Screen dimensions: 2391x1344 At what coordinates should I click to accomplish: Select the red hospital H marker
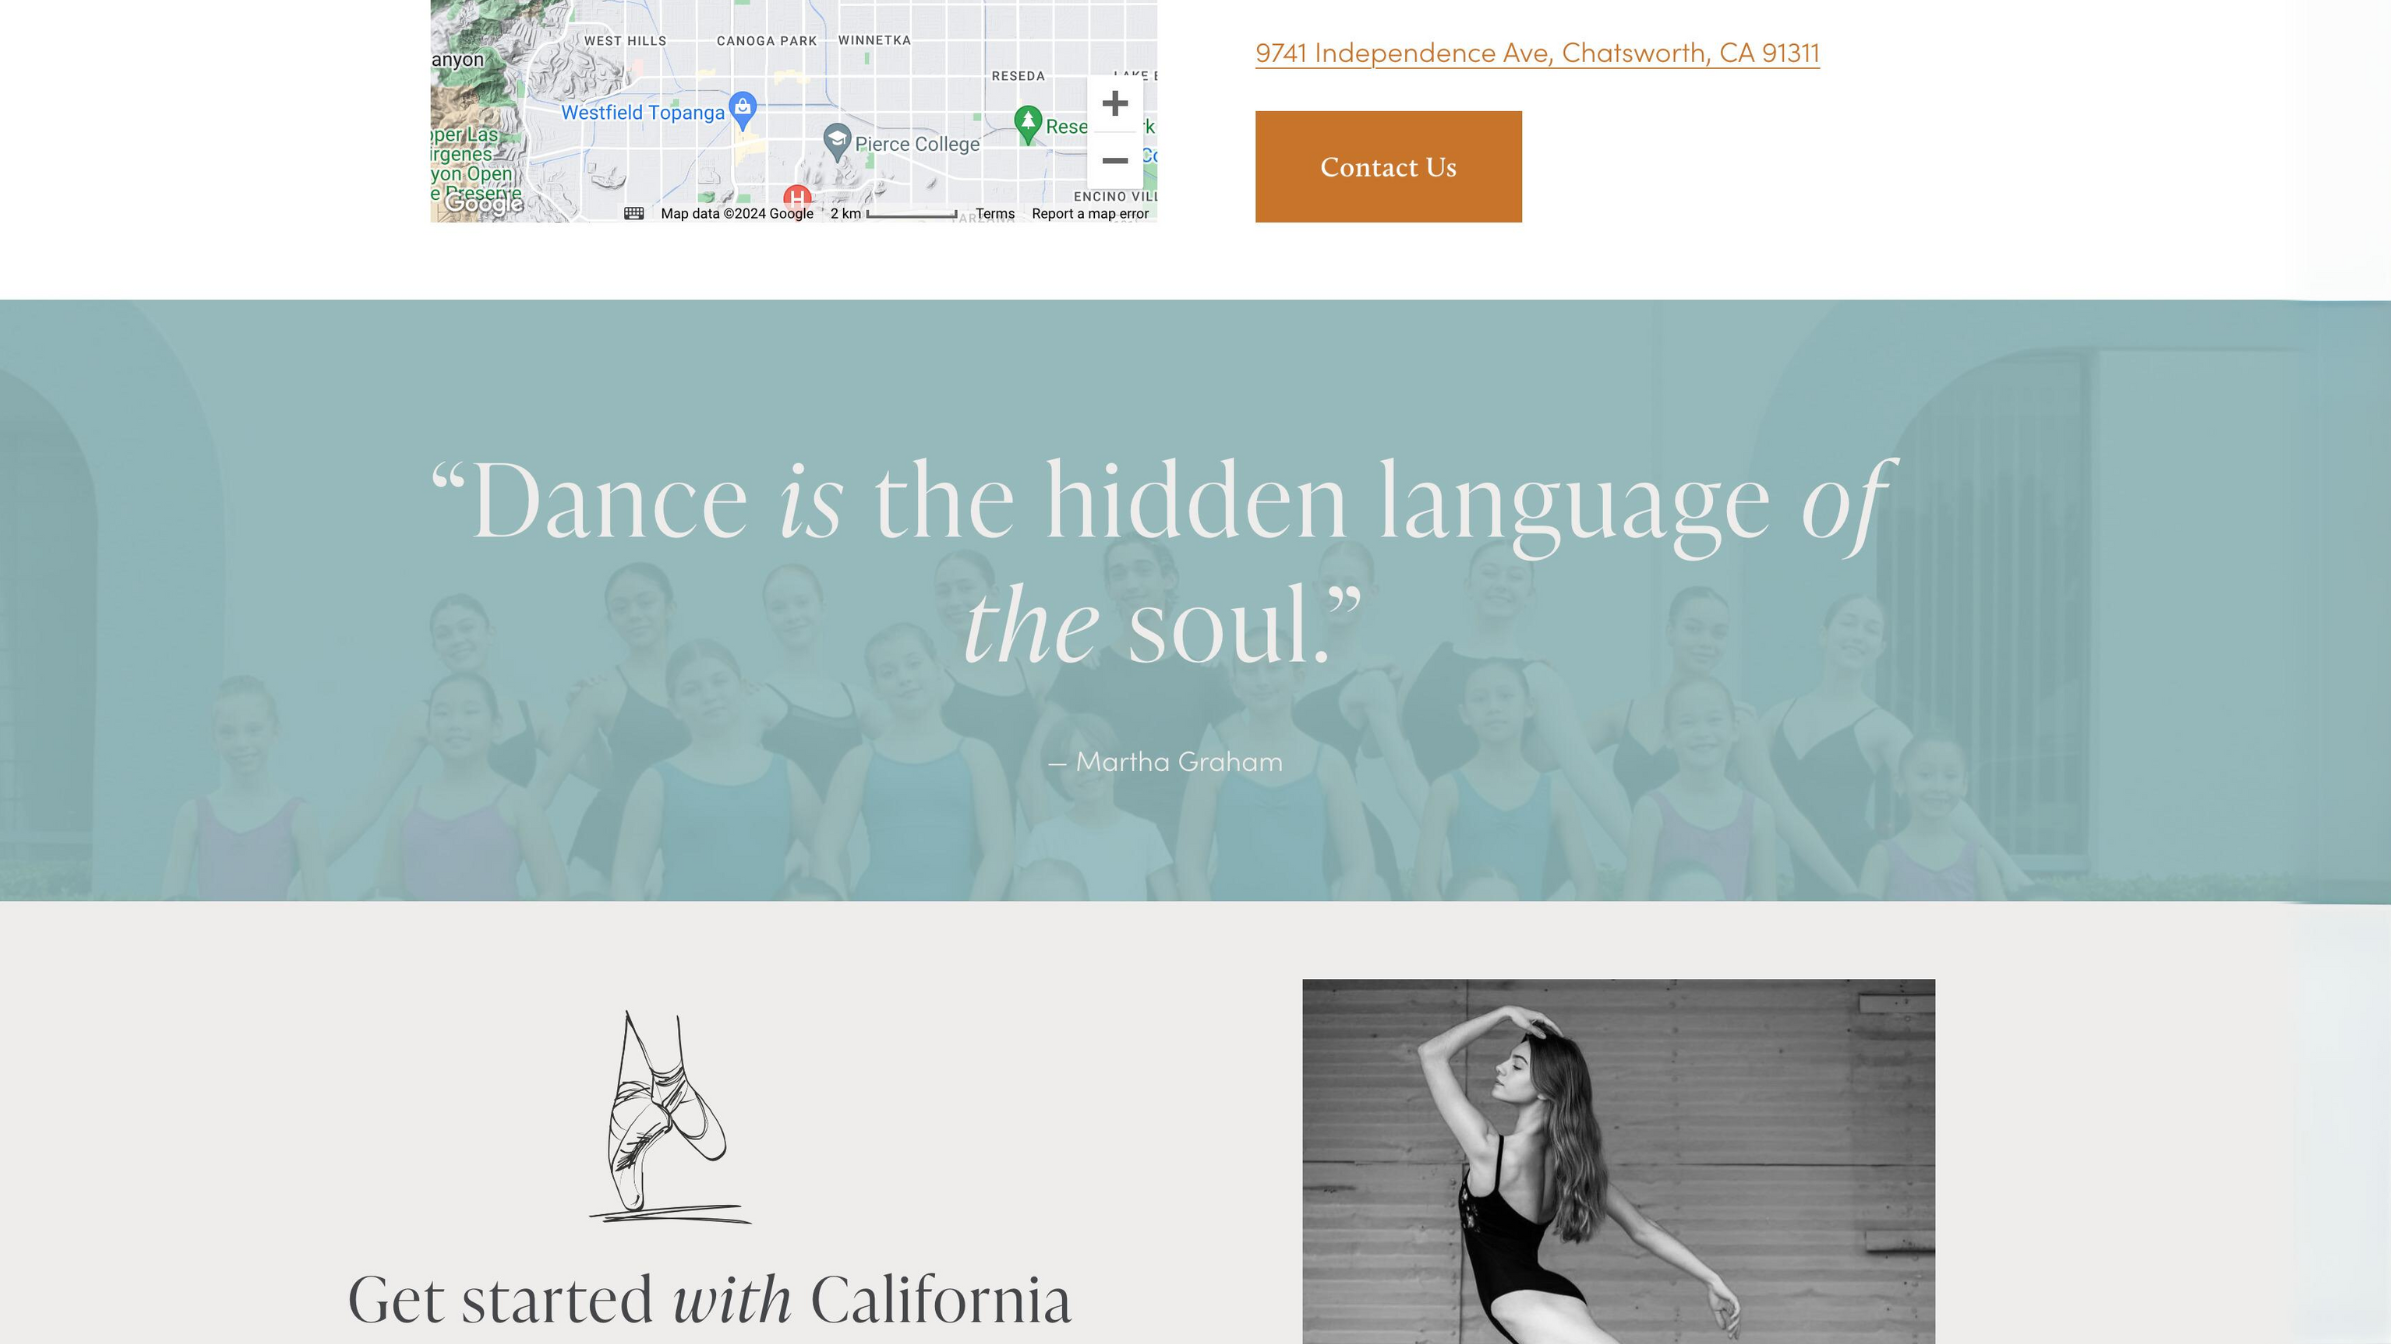[797, 197]
